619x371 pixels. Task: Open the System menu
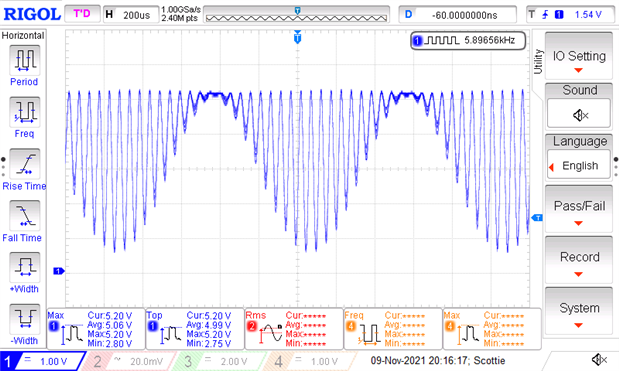(579, 312)
